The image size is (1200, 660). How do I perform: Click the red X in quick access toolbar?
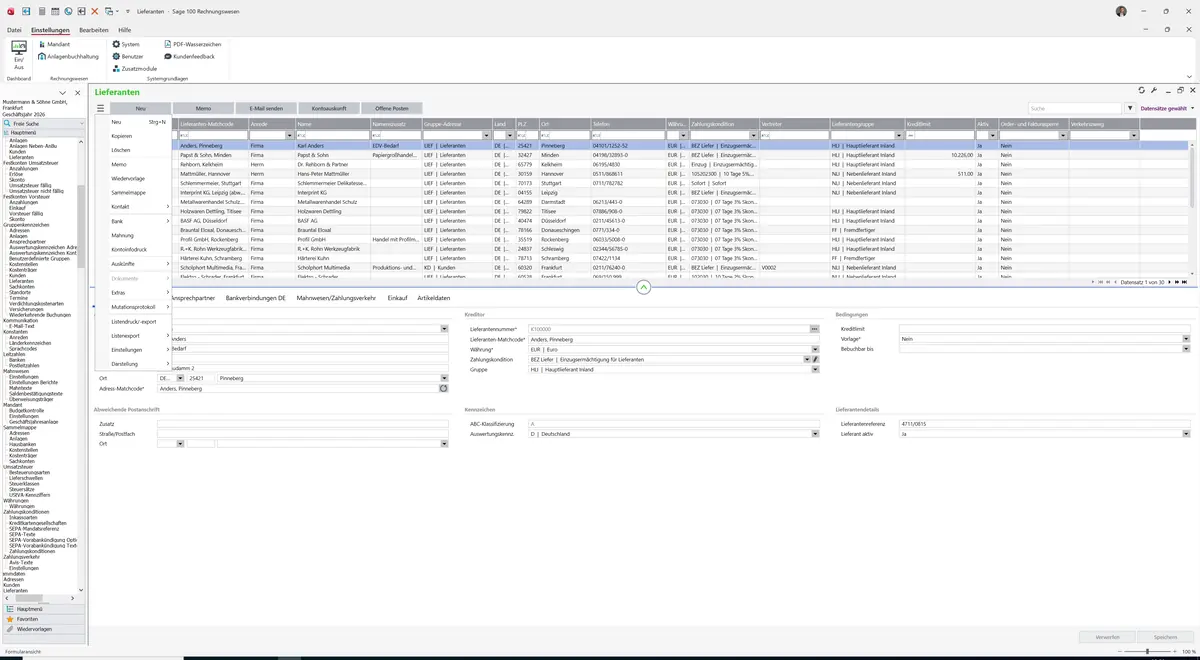click(95, 11)
